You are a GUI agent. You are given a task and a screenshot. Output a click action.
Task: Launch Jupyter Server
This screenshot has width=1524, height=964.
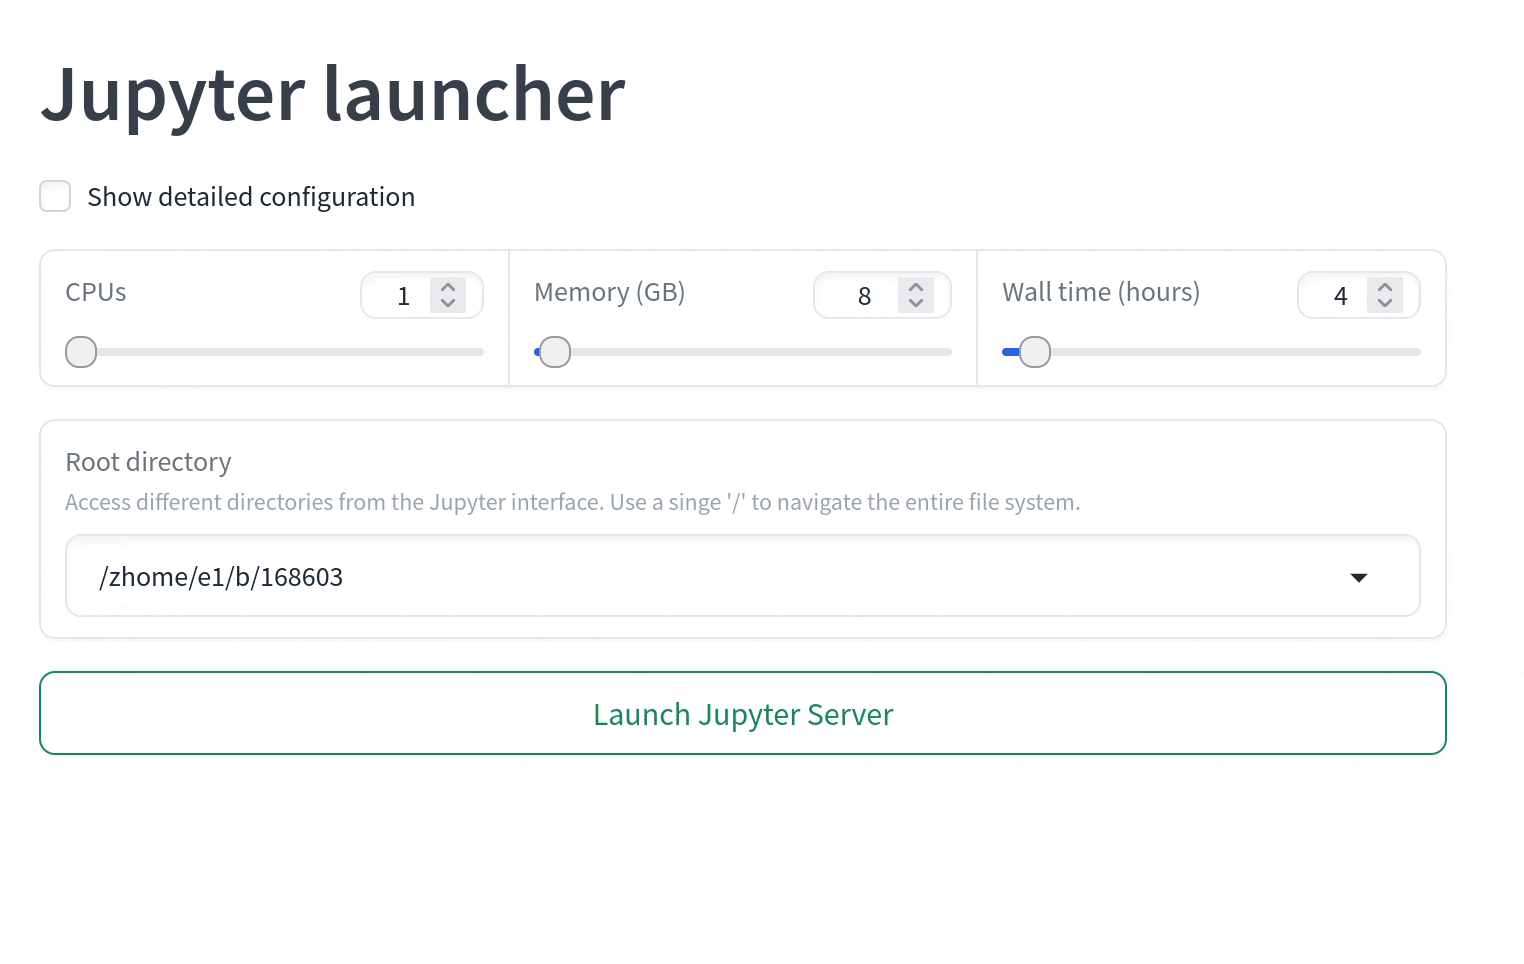pos(742,714)
